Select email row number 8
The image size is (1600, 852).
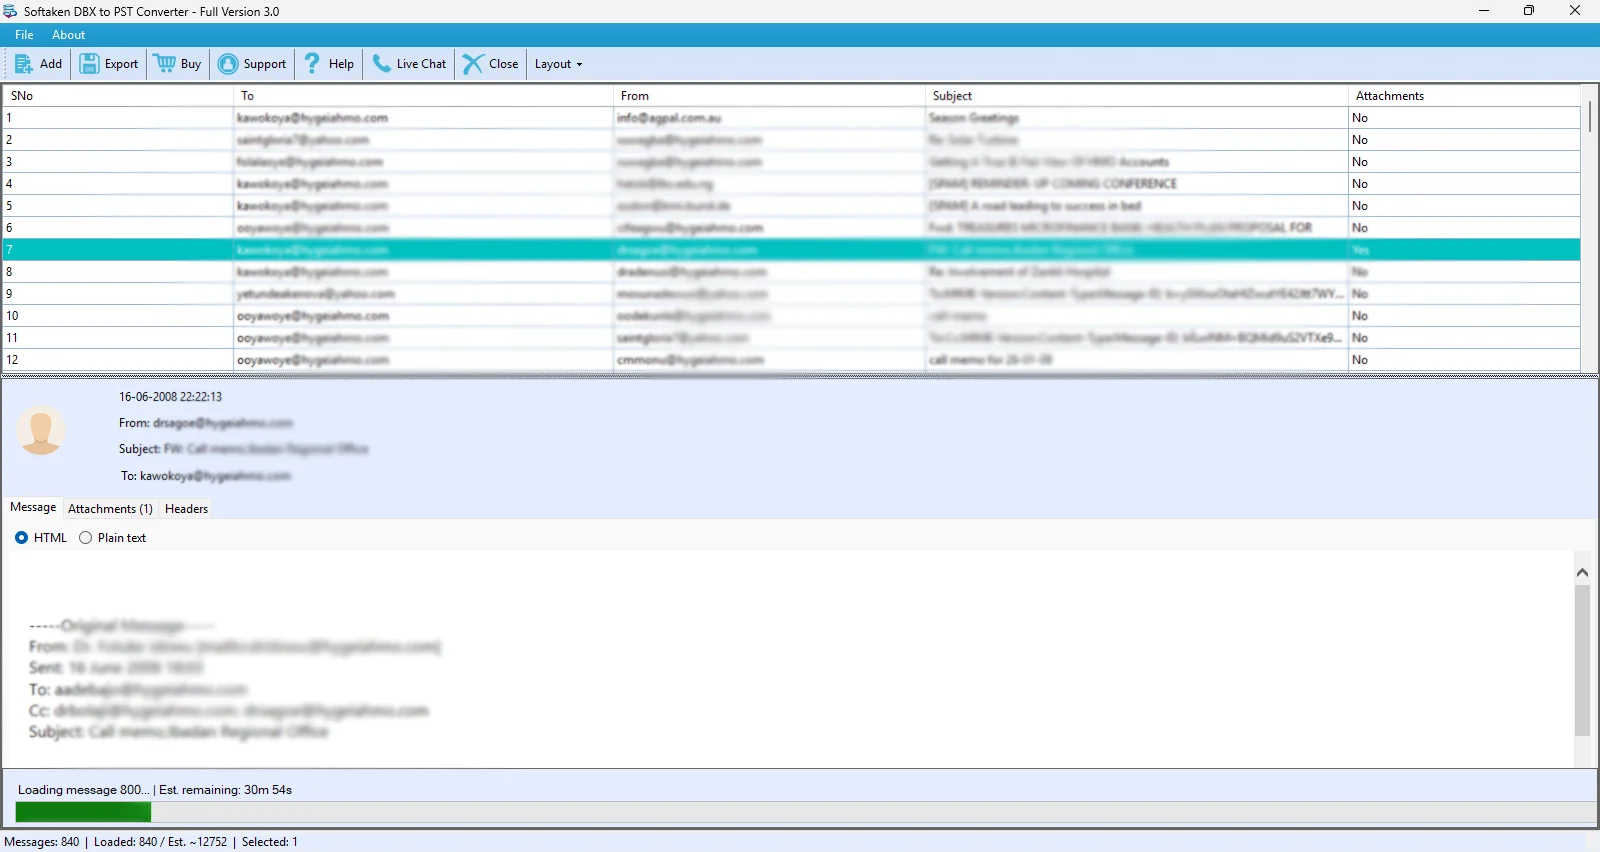[791, 272]
